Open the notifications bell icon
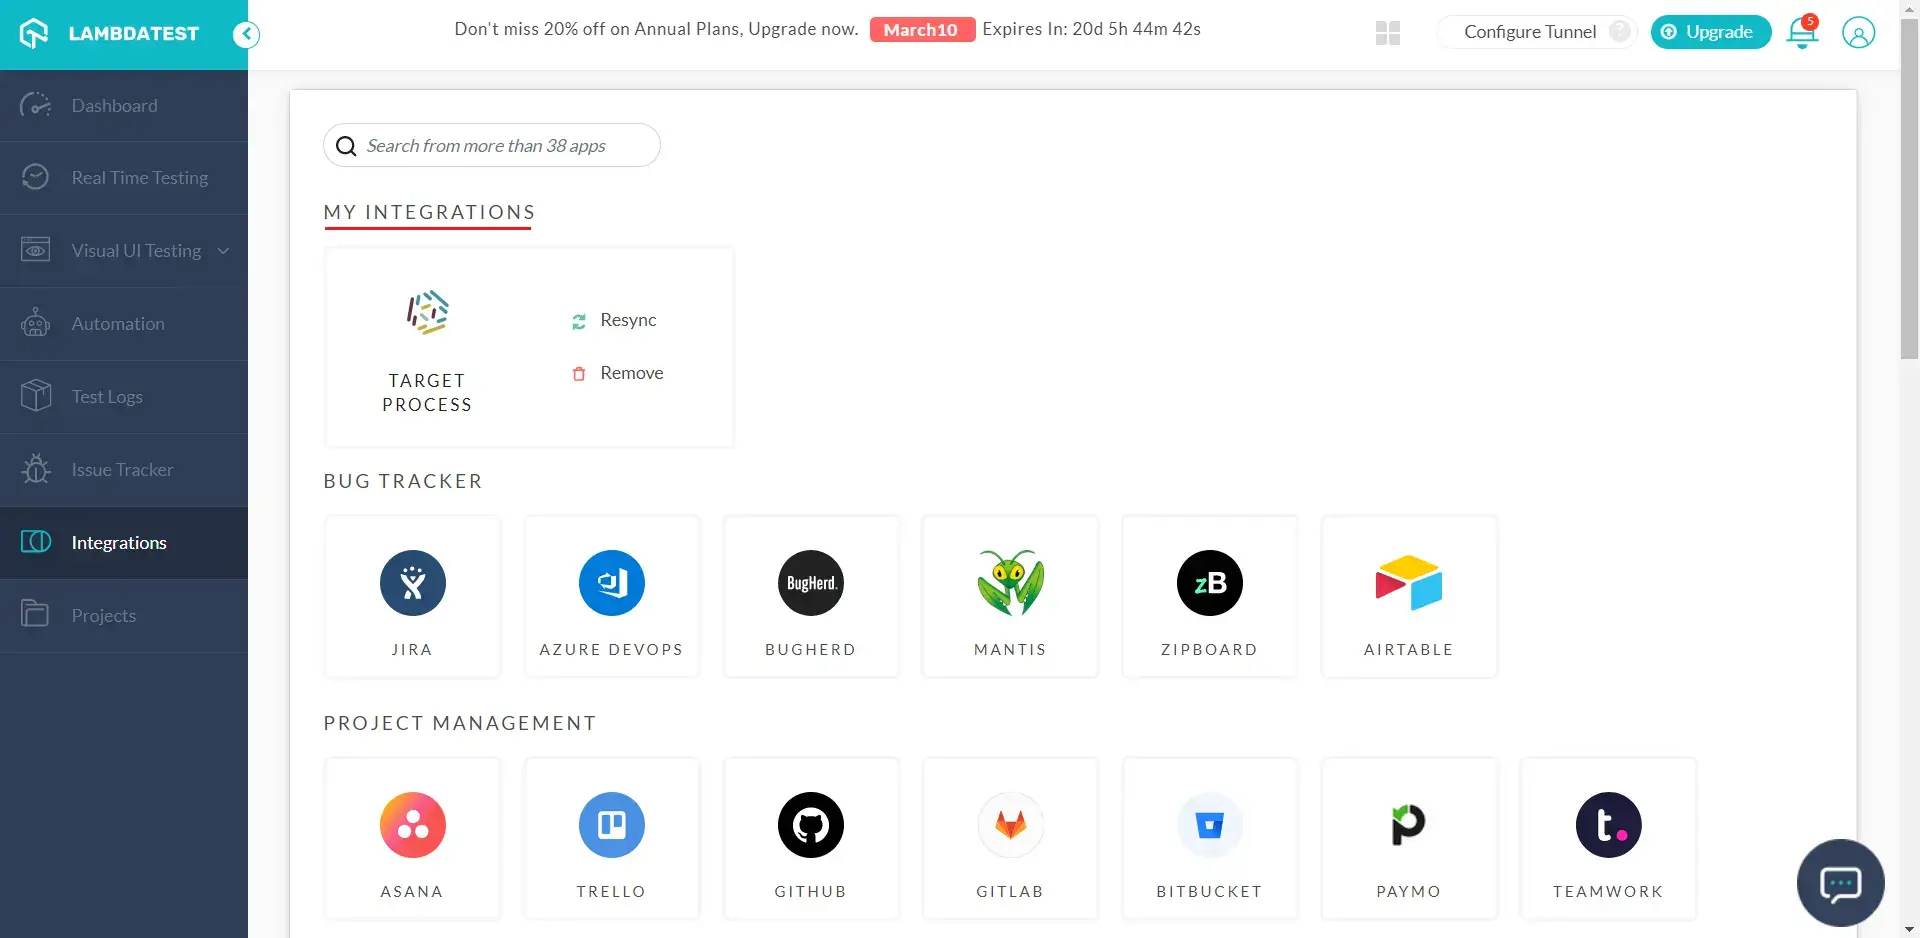1920x938 pixels. 1802,33
